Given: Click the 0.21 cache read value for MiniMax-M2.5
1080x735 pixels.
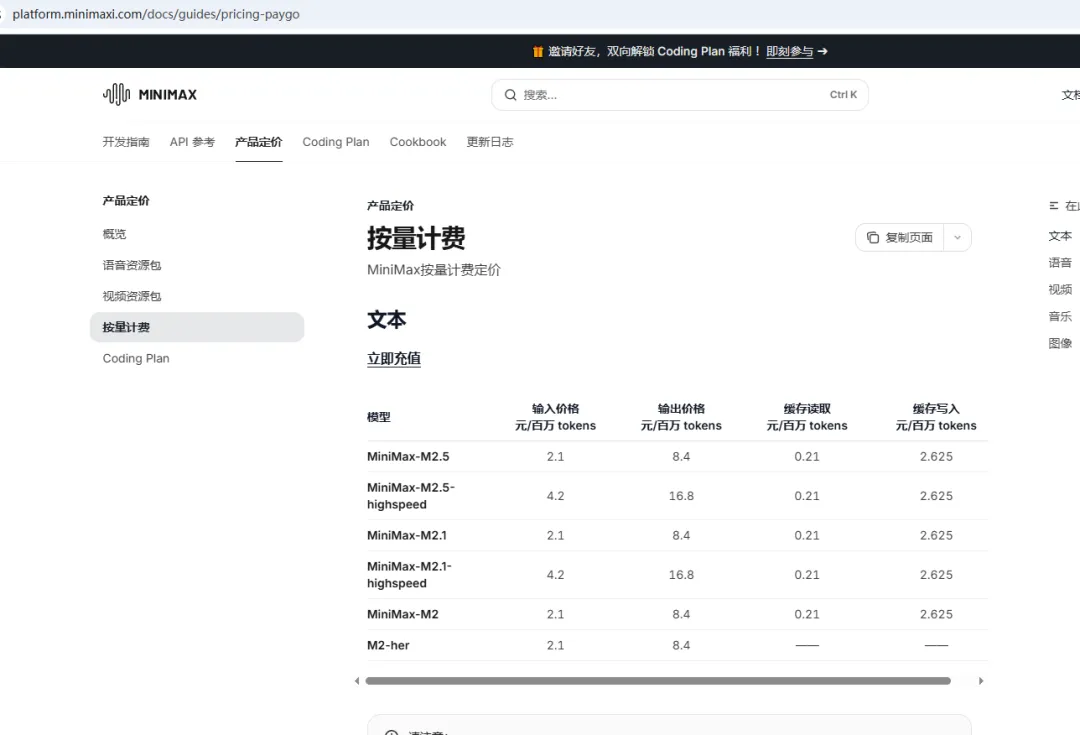Looking at the screenshot, I should (x=807, y=457).
